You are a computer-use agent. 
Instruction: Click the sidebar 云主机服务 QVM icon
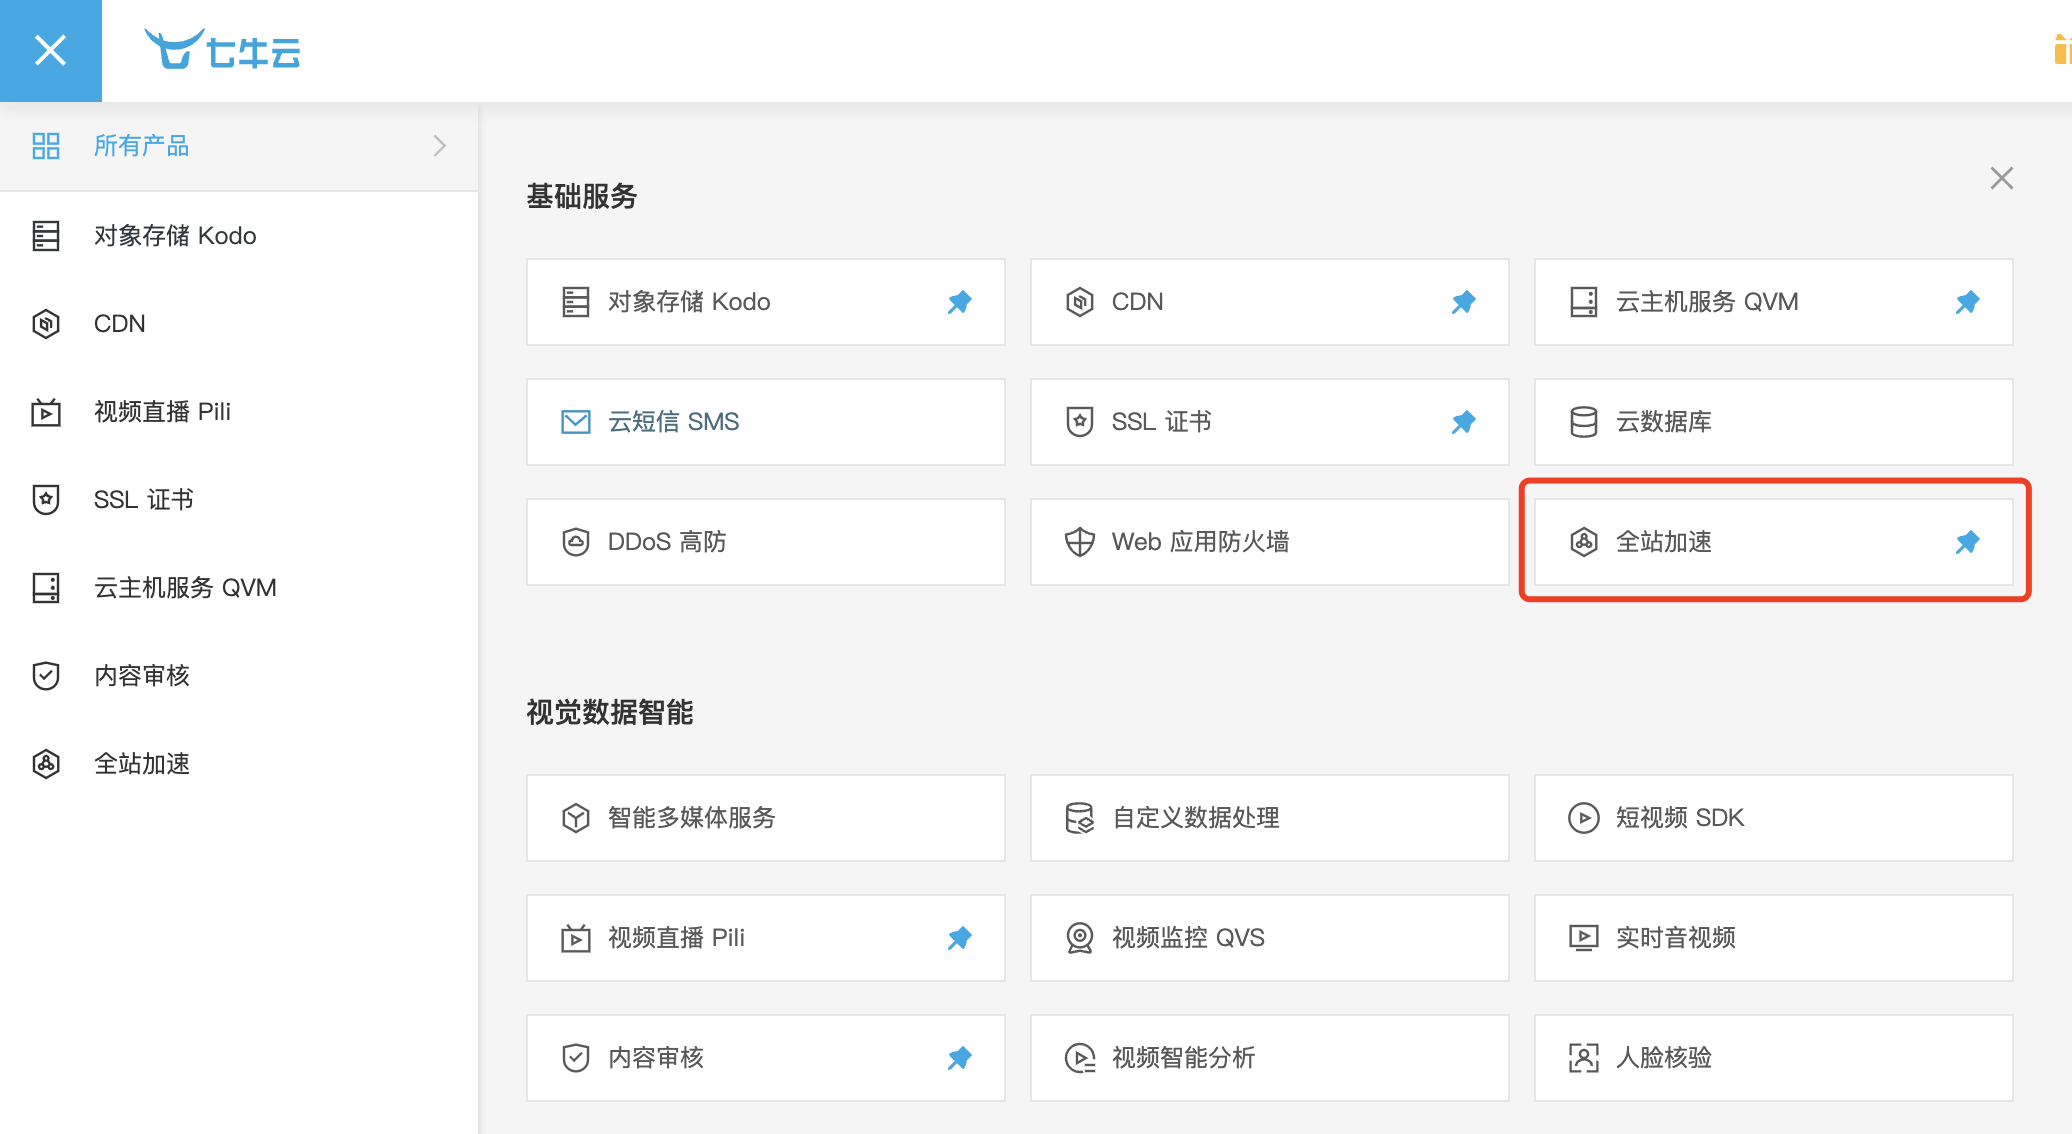point(46,588)
